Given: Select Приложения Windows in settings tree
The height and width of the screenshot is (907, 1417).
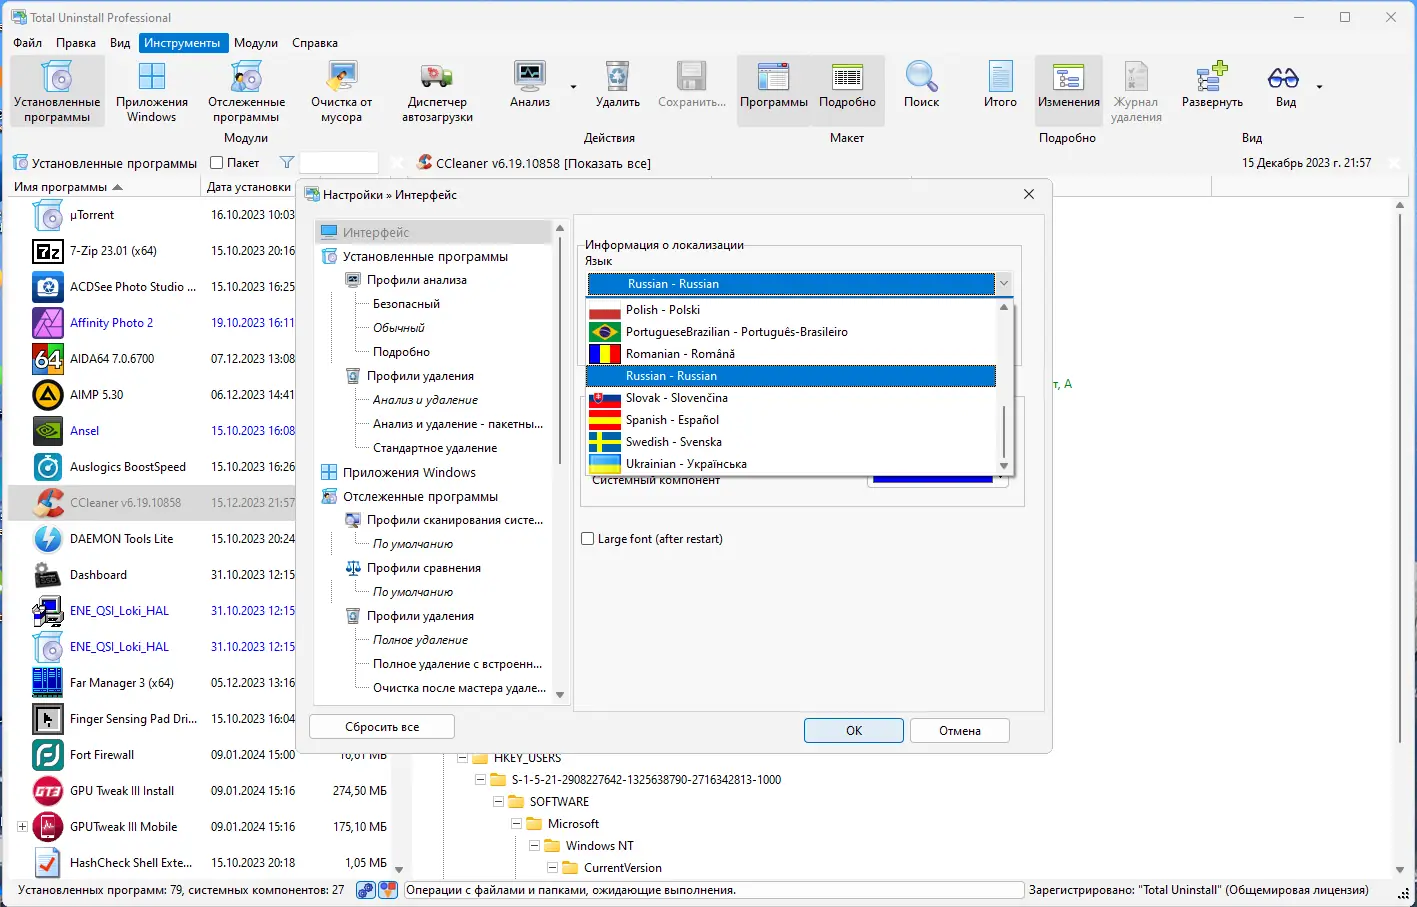Looking at the screenshot, I should point(409,473).
